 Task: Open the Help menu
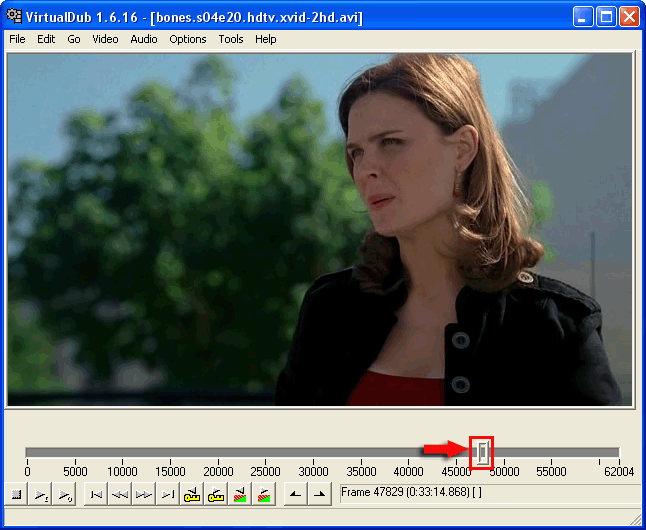pos(266,39)
